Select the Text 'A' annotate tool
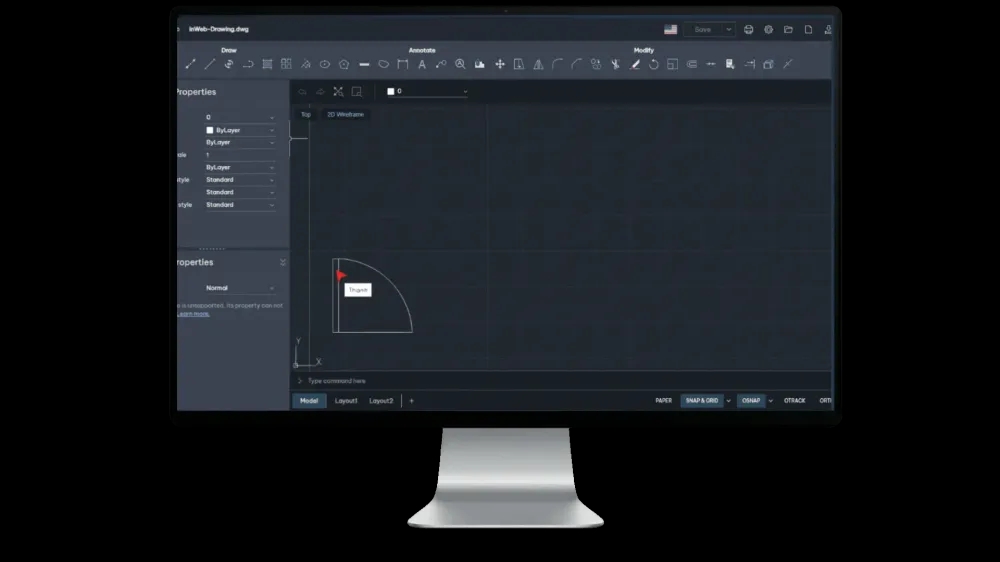The image size is (1000, 562). pyautogui.click(x=422, y=64)
